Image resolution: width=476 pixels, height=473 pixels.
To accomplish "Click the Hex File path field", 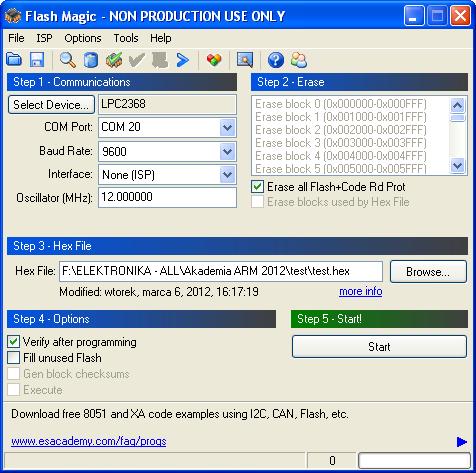I will click(221, 271).
